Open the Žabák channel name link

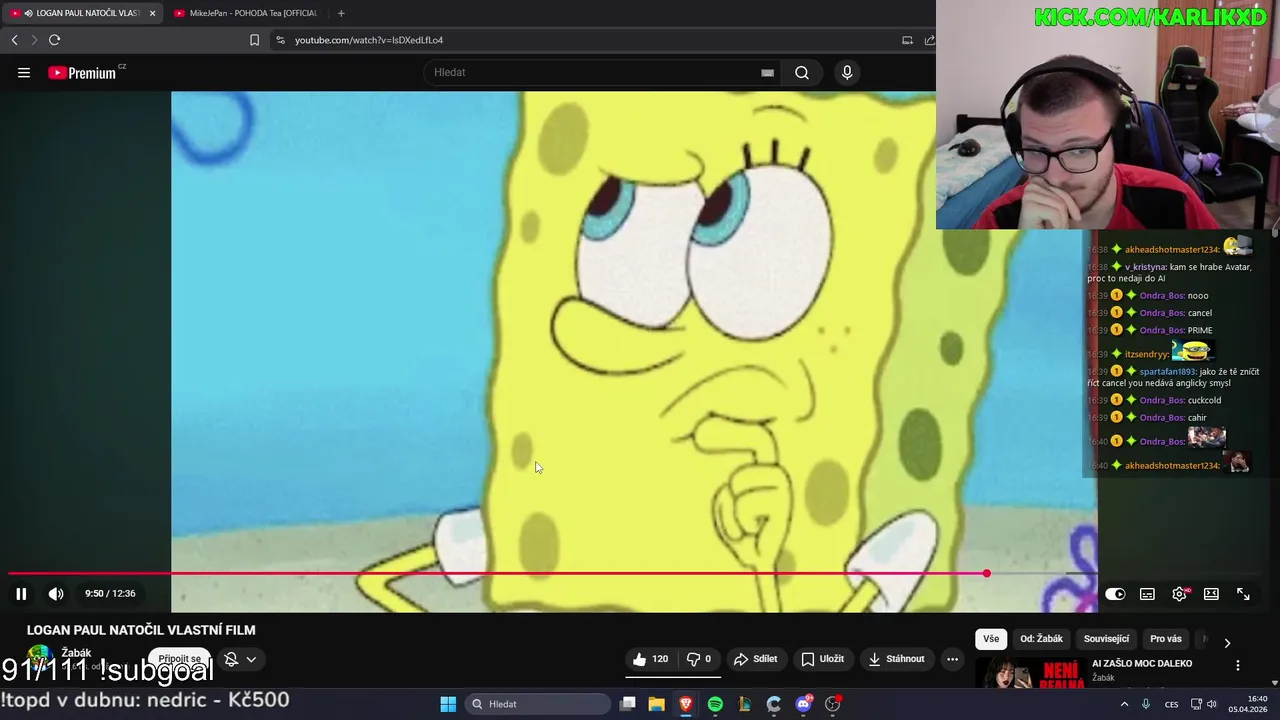(76, 653)
